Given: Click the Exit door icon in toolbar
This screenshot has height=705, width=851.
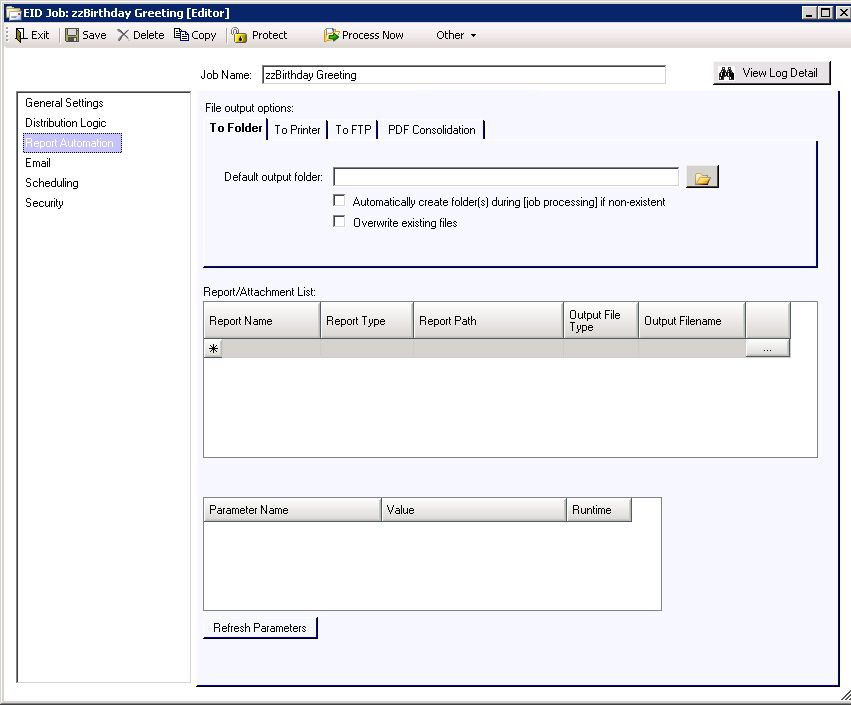Looking at the screenshot, I should tap(21, 35).
